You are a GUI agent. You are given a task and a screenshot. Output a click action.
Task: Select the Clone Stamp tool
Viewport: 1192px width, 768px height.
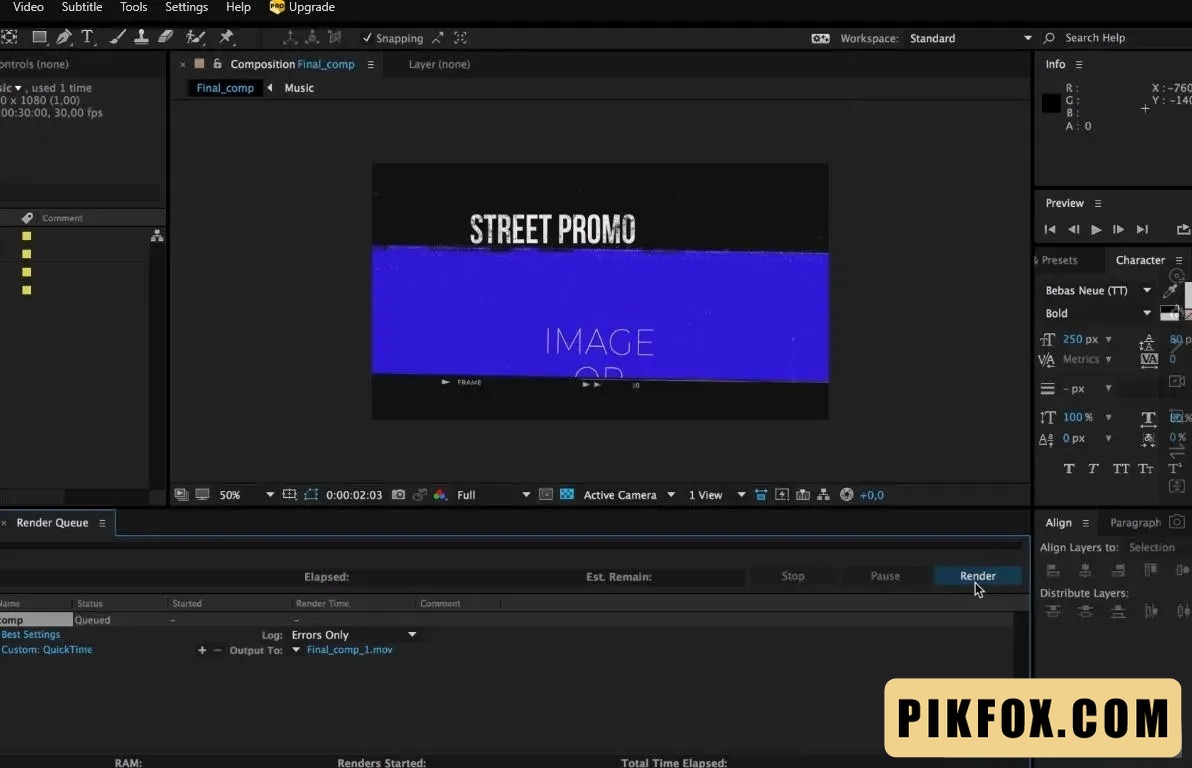(x=141, y=37)
